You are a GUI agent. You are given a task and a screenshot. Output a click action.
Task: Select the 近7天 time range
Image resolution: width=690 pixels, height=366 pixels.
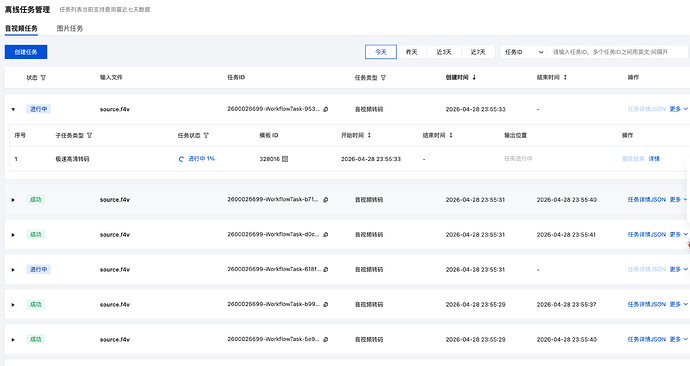tap(478, 52)
